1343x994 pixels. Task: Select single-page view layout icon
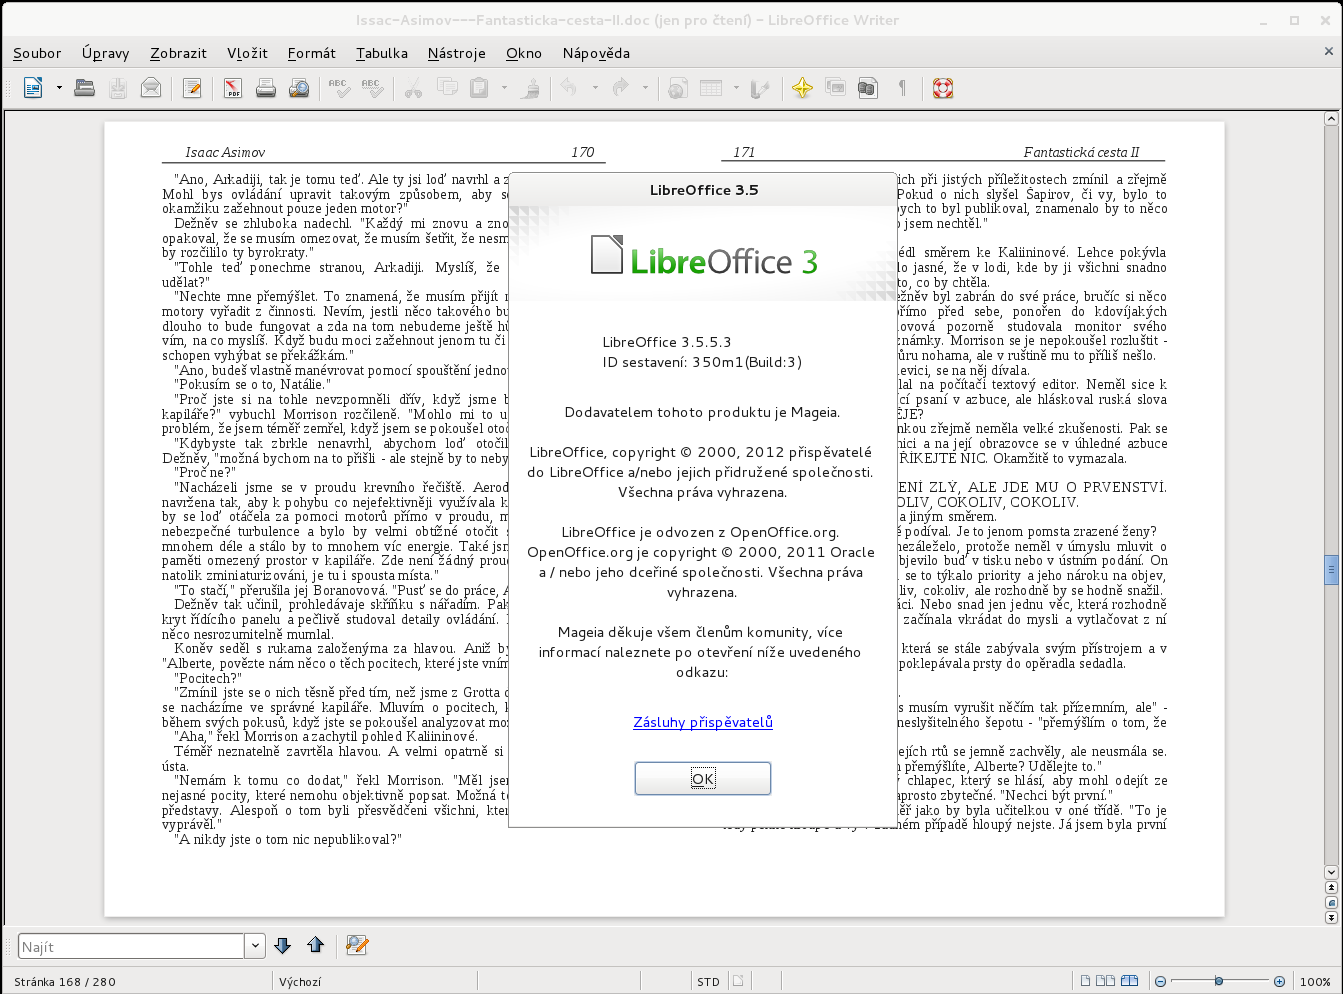[x=1085, y=982]
